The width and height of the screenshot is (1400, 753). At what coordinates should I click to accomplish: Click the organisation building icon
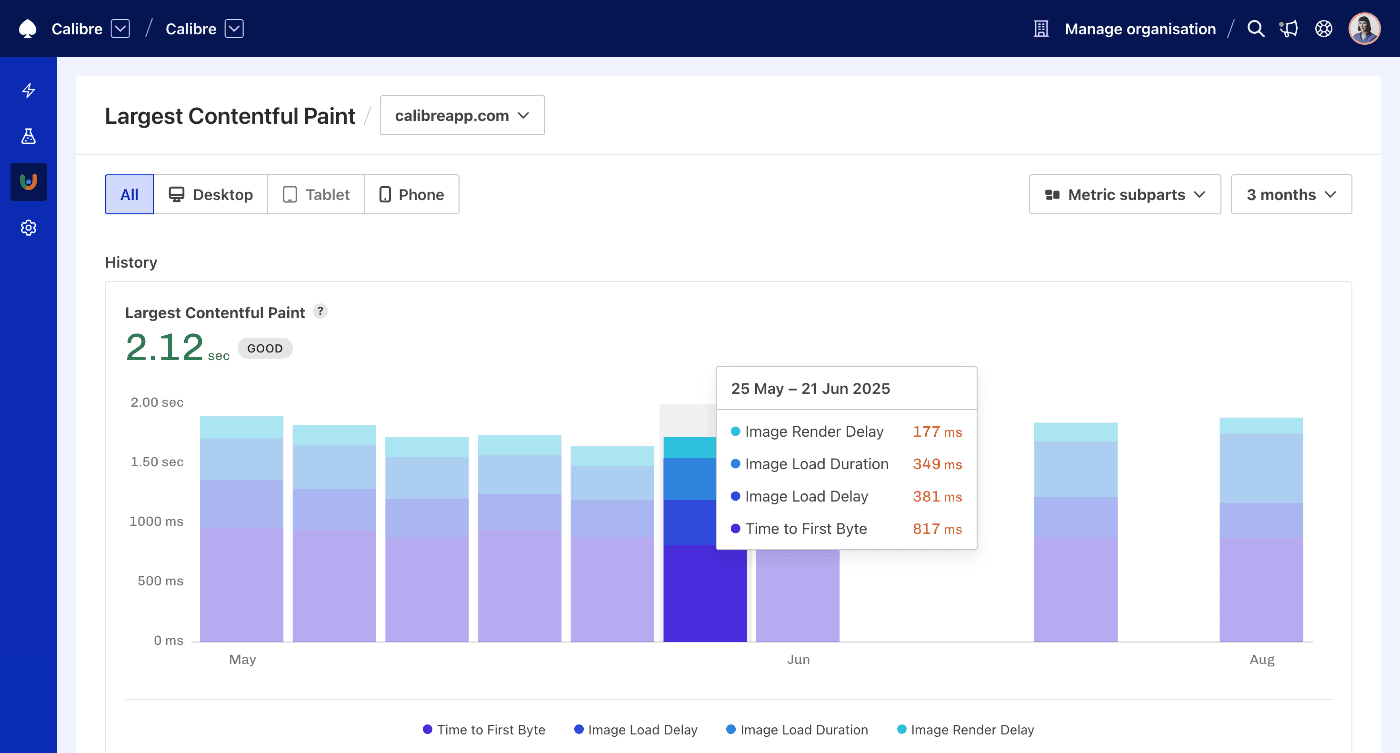click(x=1040, y=28)
